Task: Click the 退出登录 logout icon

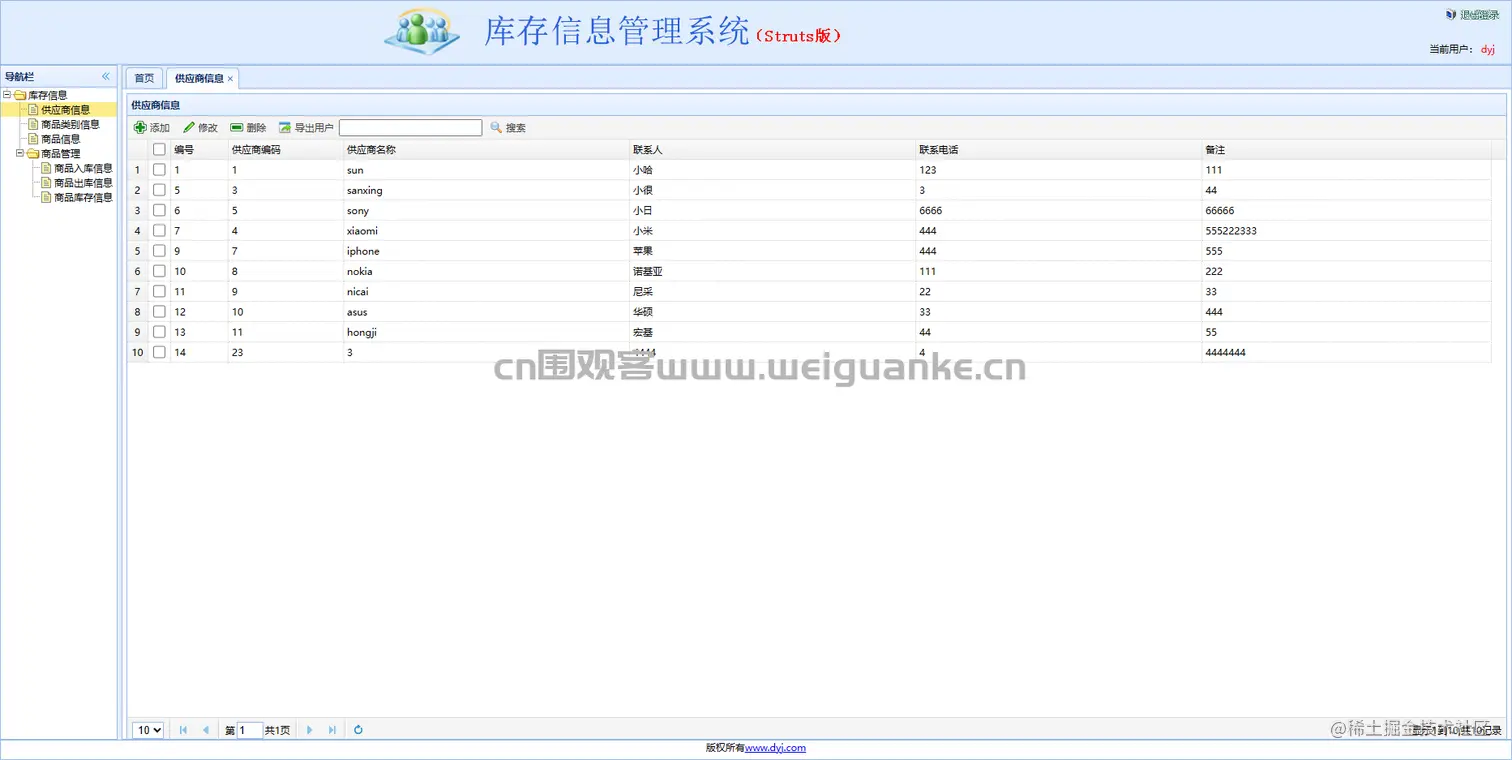Action: [1451, 15]
